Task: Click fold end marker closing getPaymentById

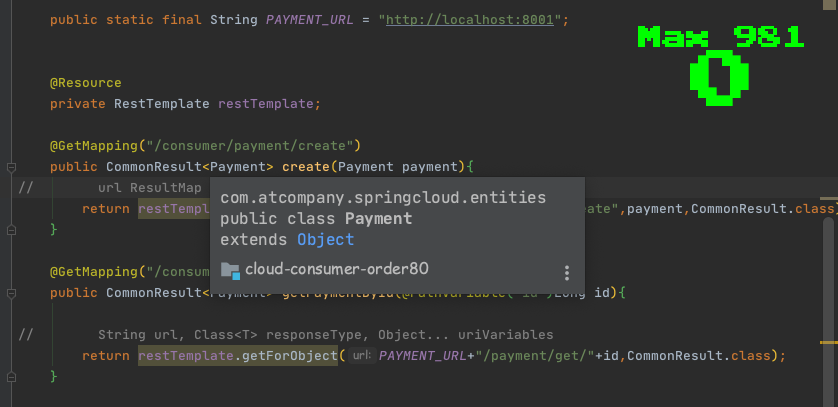Action: pyautogui.click(x=11, y=377)
